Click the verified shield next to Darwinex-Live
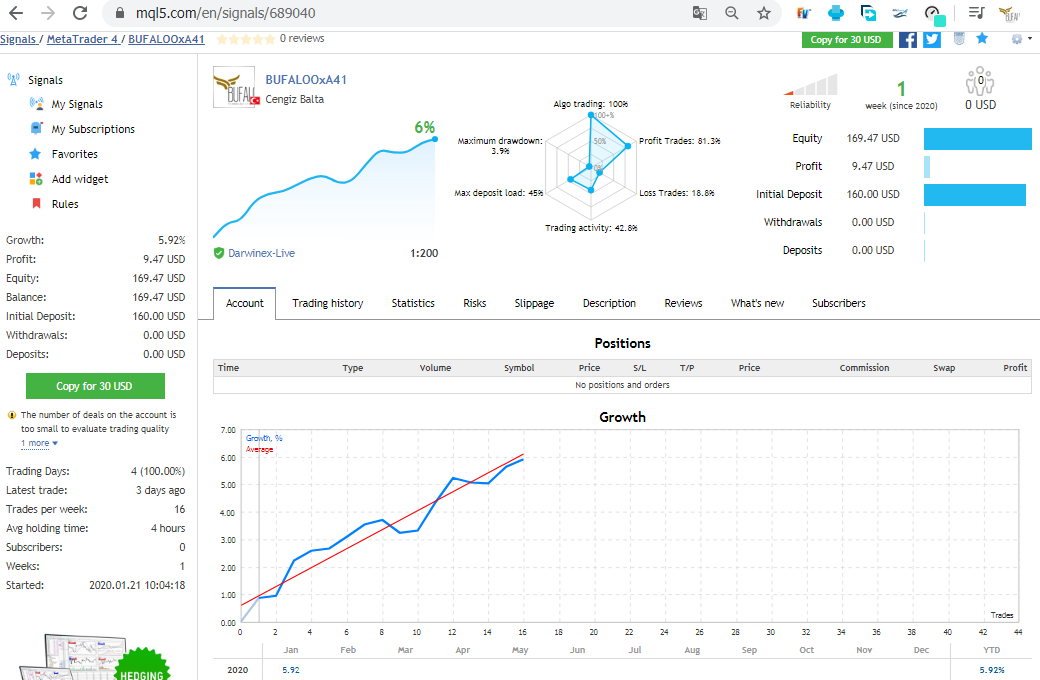The width and height of the screenshot is (1040, 680). pos(219,253)
